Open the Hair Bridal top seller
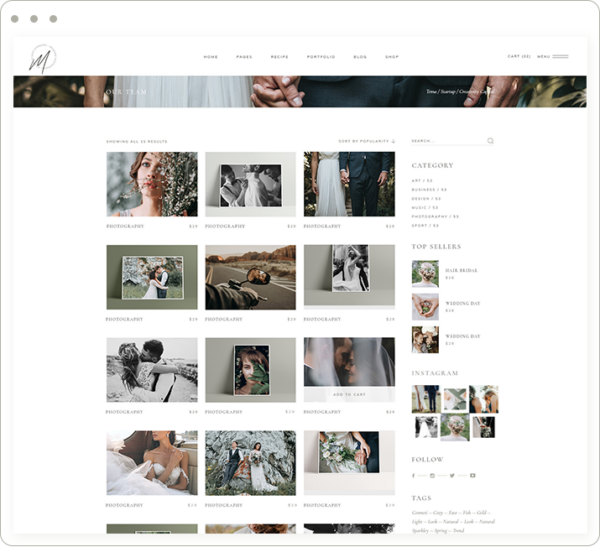 [x=461, y=270]
